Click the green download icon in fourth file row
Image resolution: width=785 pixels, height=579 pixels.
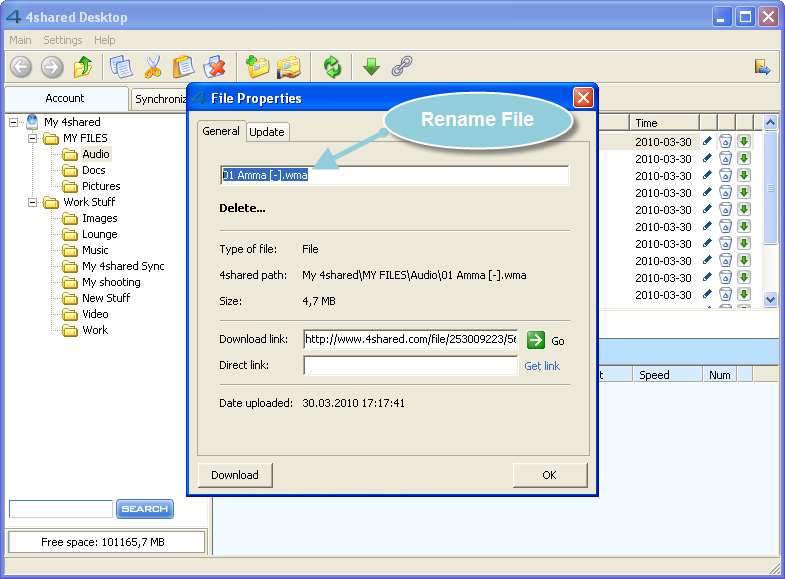pos(744,193)
